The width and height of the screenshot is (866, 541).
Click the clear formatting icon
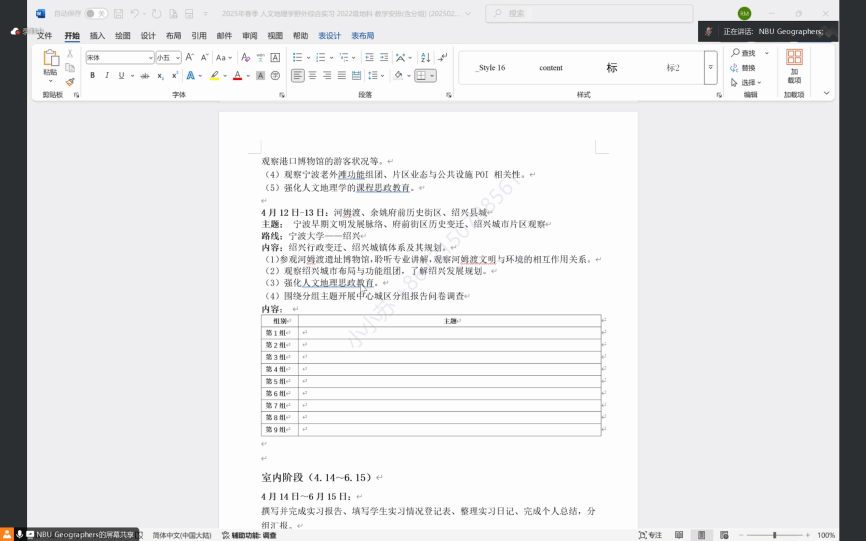pyautogui.click(x=246, y=57)
